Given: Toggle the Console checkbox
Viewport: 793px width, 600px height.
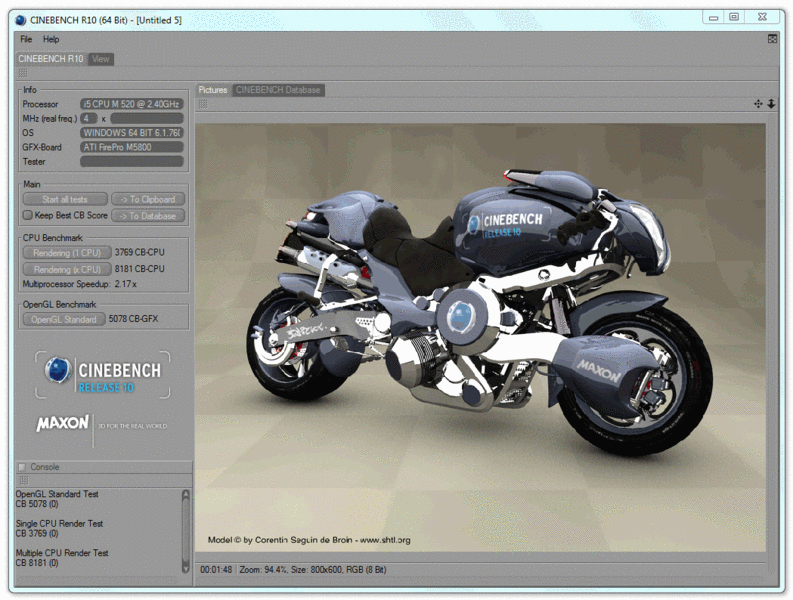Looking at the screenshot, I should [22, 467].
